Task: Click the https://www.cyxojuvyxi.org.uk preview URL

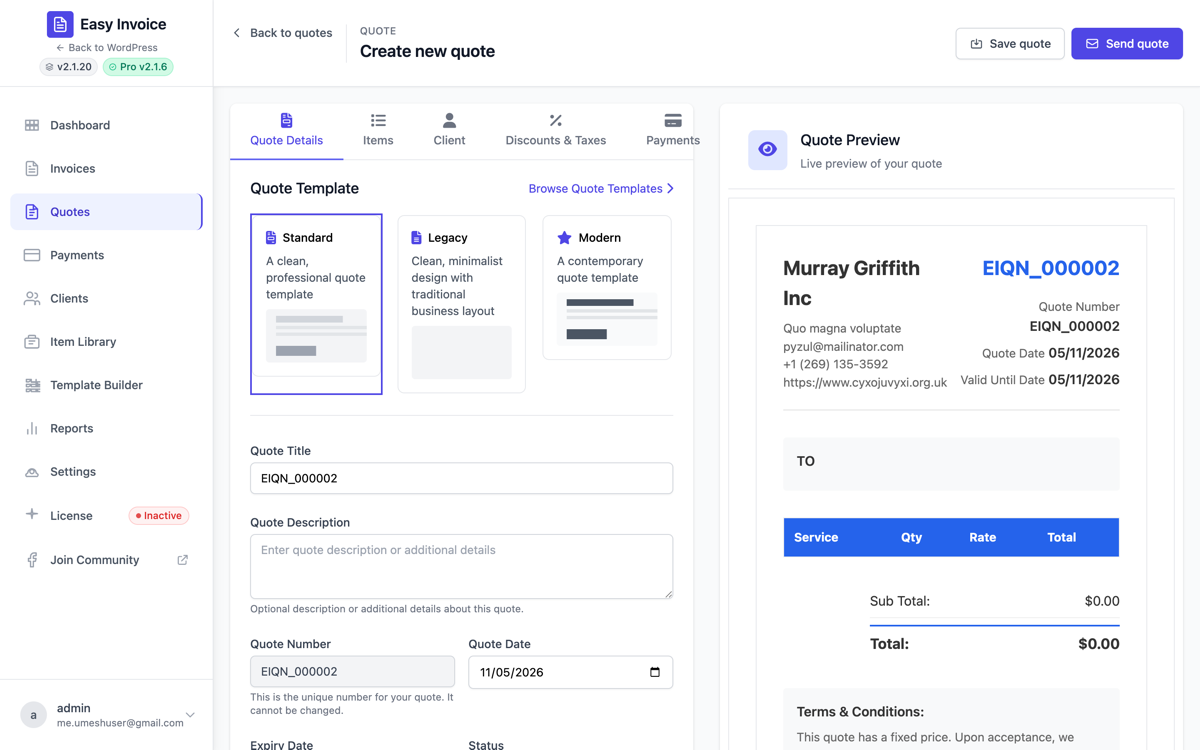Action: (x=865, y=382)
